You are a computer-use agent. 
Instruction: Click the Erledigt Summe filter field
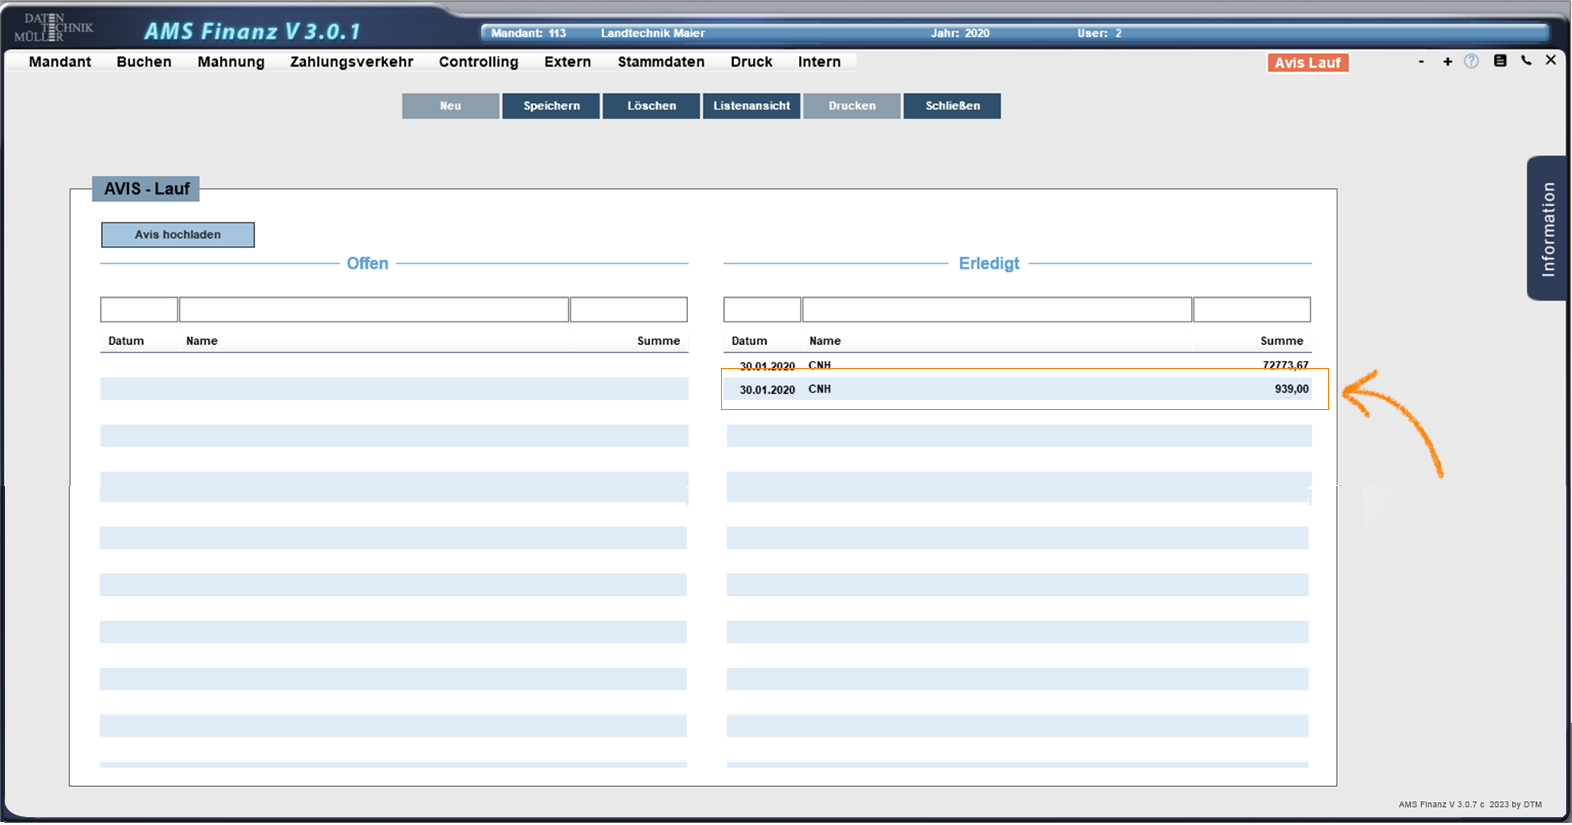(1251, 310)
